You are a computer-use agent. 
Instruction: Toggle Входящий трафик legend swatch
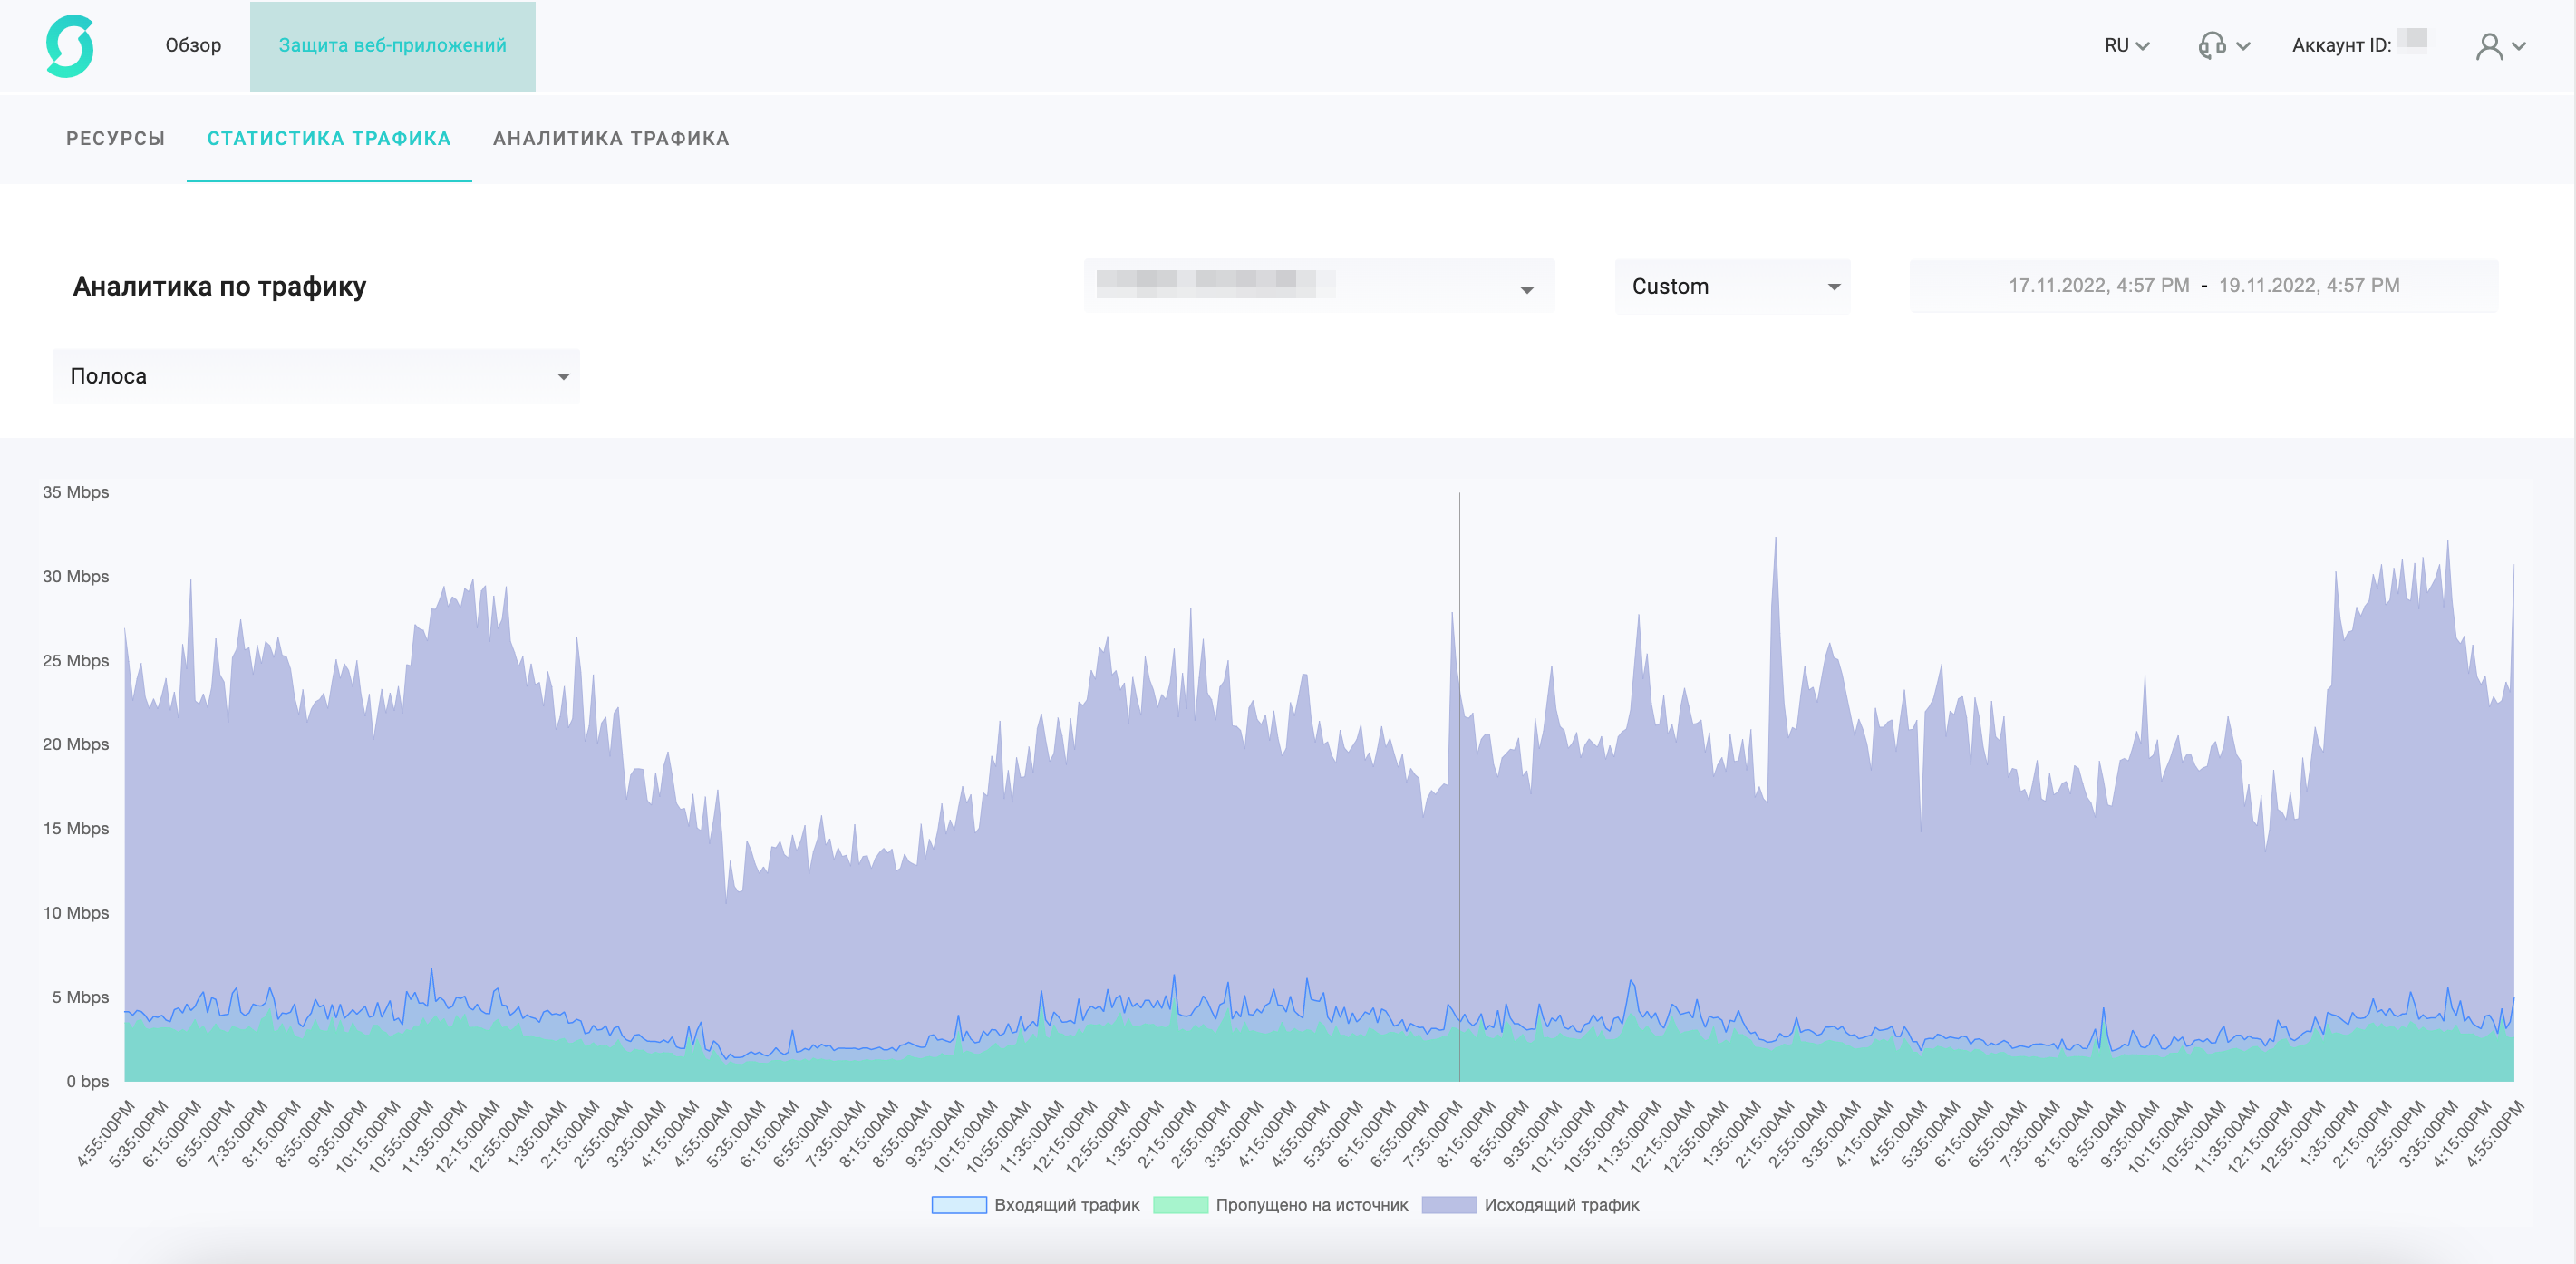pos(959,1205)
